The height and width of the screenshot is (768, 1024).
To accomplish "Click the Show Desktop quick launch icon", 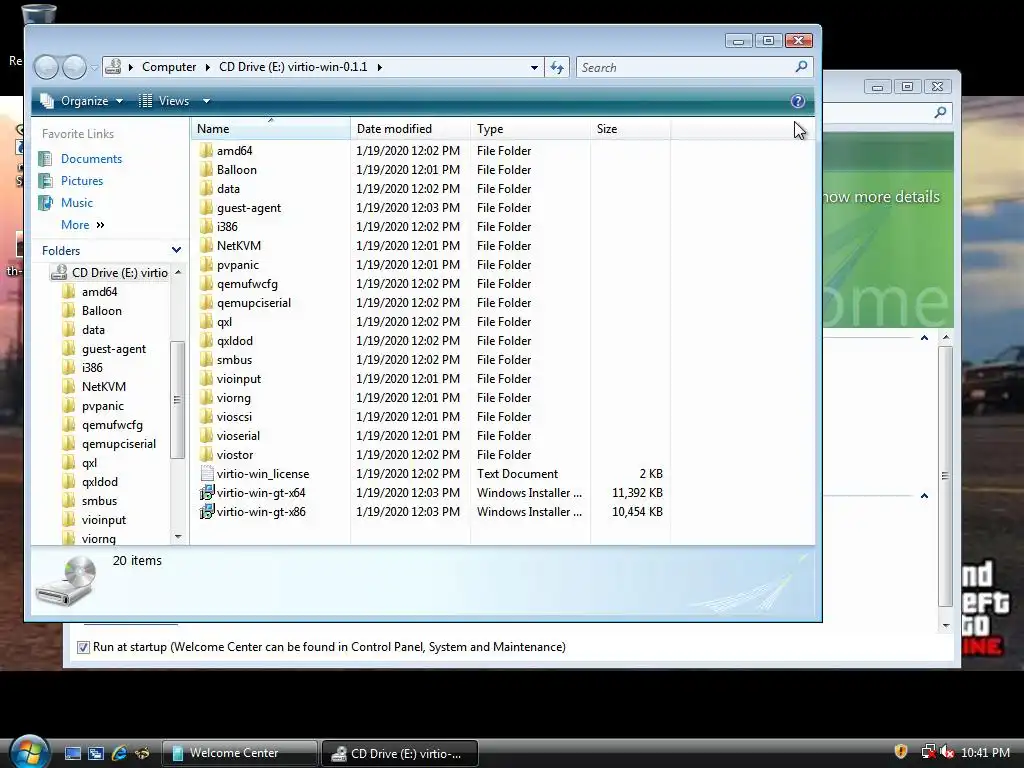I will point(72,753).
